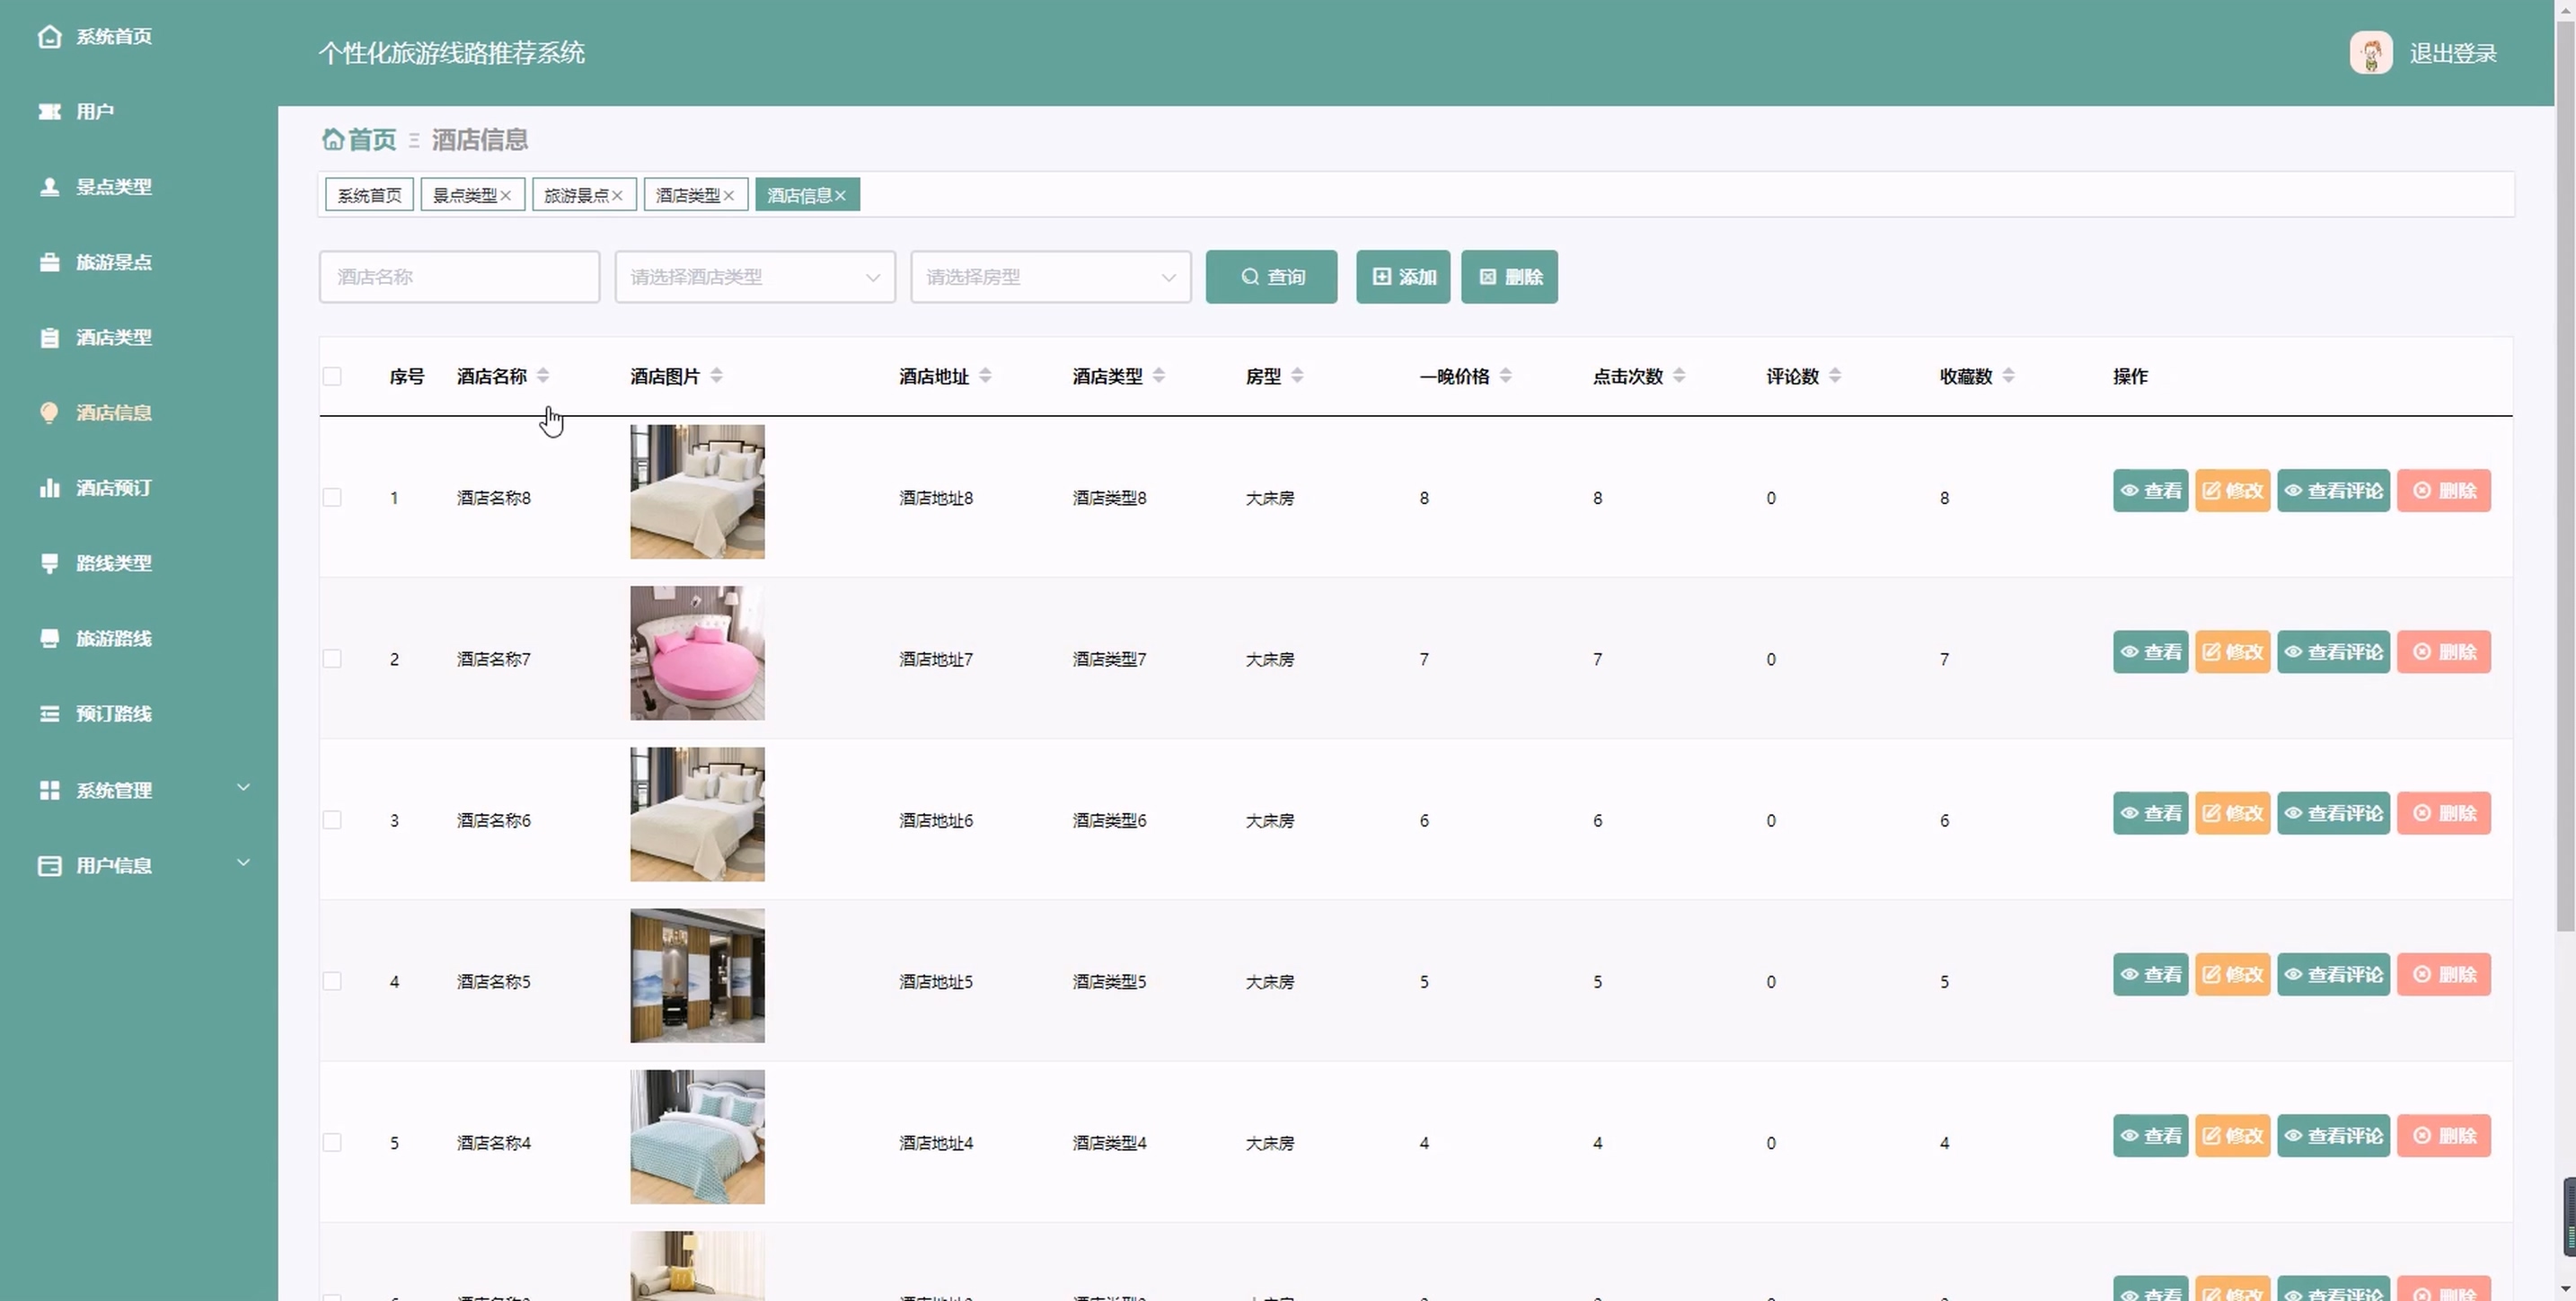
Task: Sort table by 酒店名称 column arrows
Action: click(543, 376)
